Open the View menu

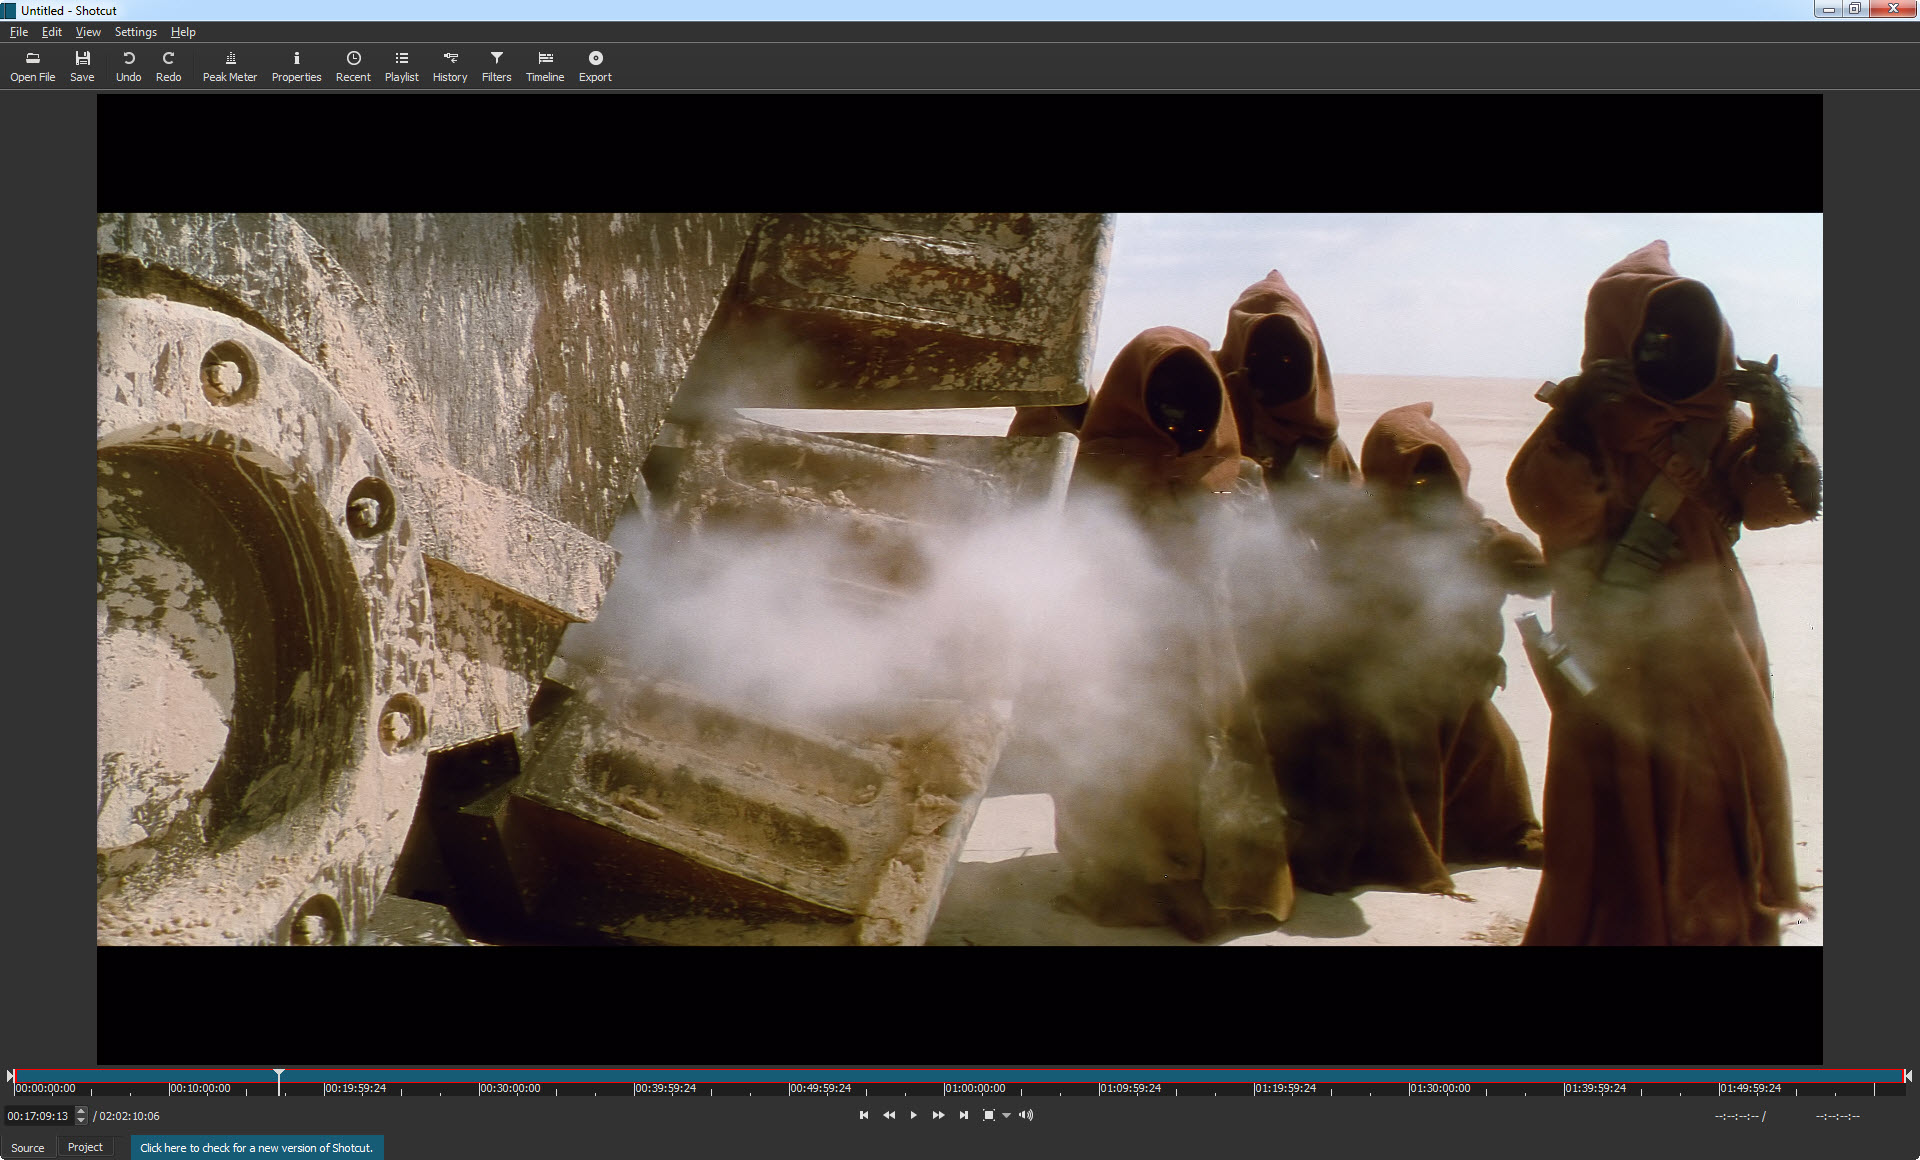pyautogui.click(x=88, y=32)
